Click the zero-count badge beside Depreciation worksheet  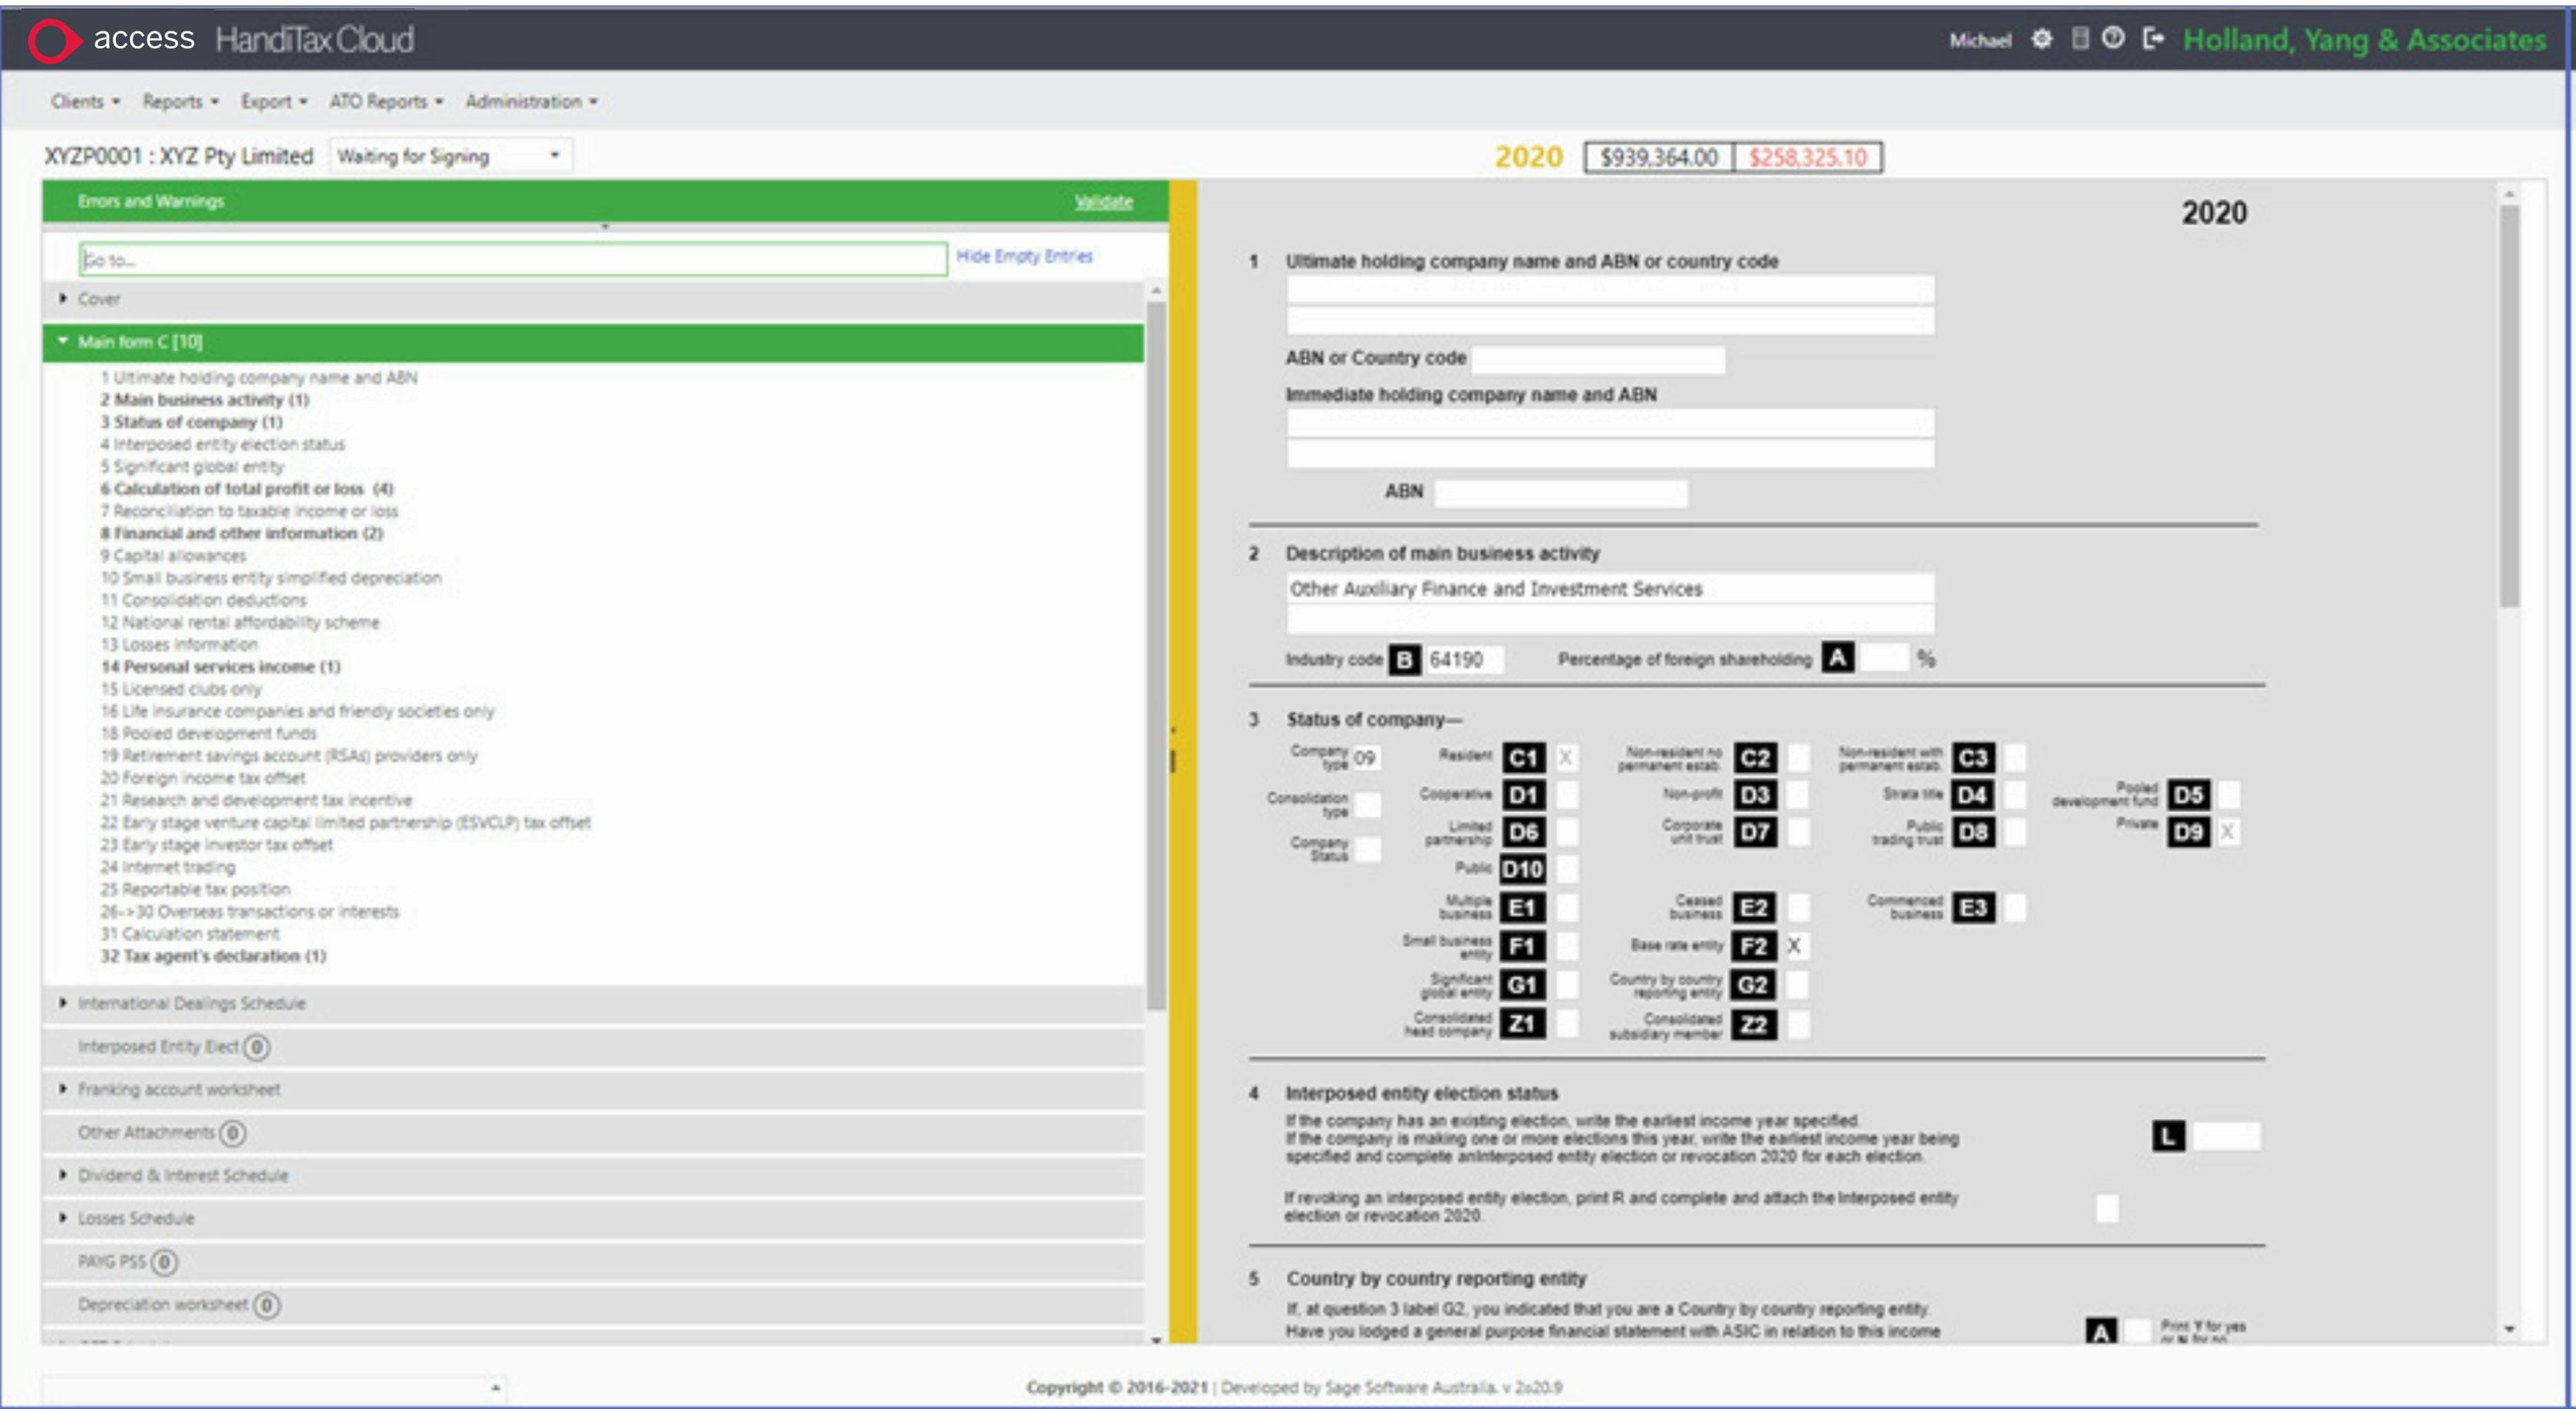tap(266, 1305)
